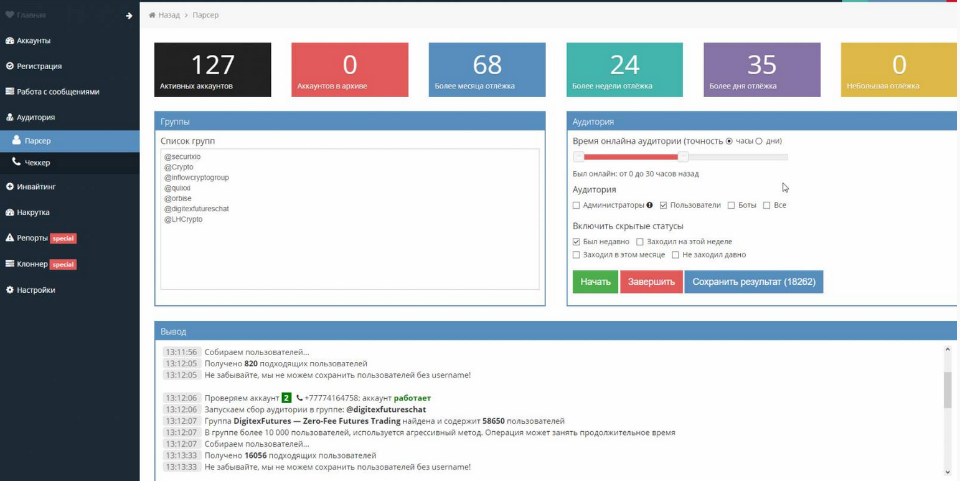Click the Работа с сообщениями icon
Image resolution: width=960 pixels, height=481 pixels.
pyautogui.click(x=9, y=91)
